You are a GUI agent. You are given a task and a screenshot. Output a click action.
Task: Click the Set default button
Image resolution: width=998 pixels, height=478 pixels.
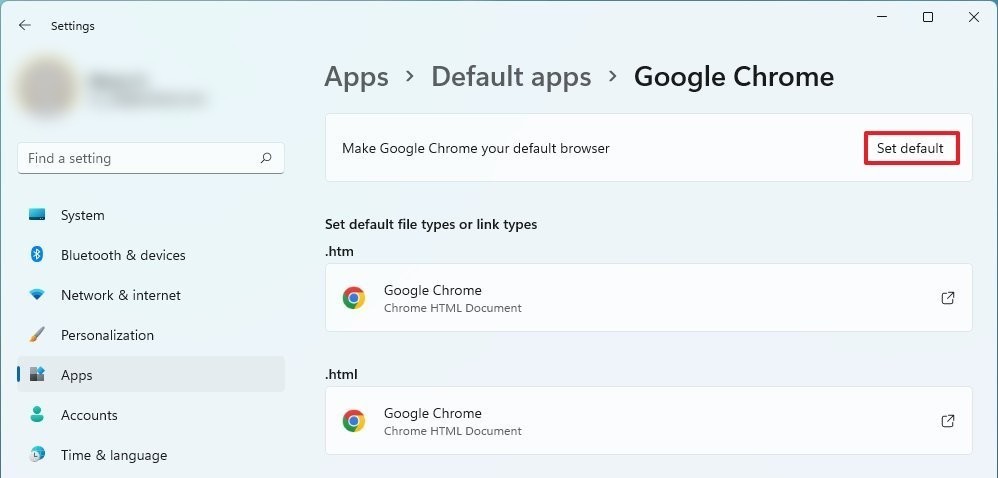[x=911, y=148]
